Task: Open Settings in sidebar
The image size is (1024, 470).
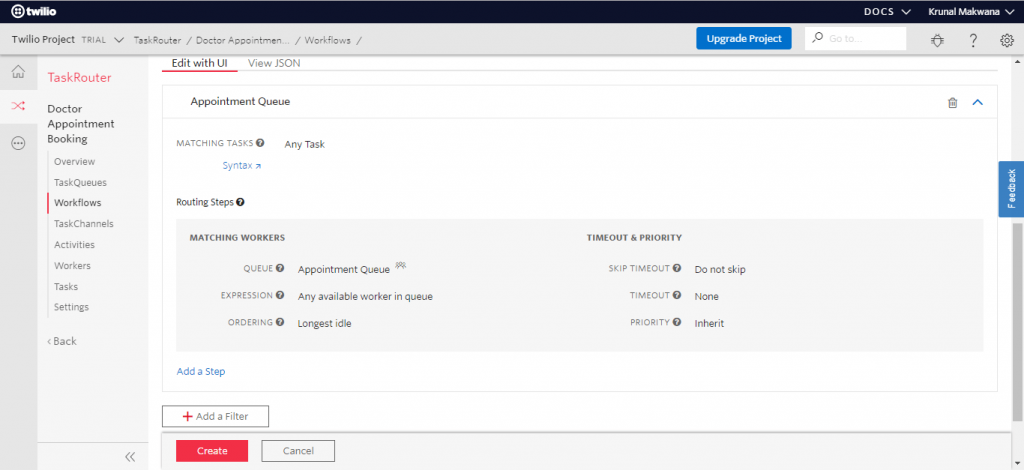Action: pos(71,307)
